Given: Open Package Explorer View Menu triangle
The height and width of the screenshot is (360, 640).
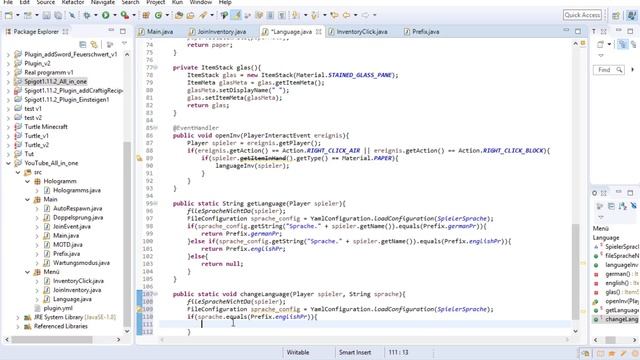Looking at the screenshot, I should coord(124,44).
